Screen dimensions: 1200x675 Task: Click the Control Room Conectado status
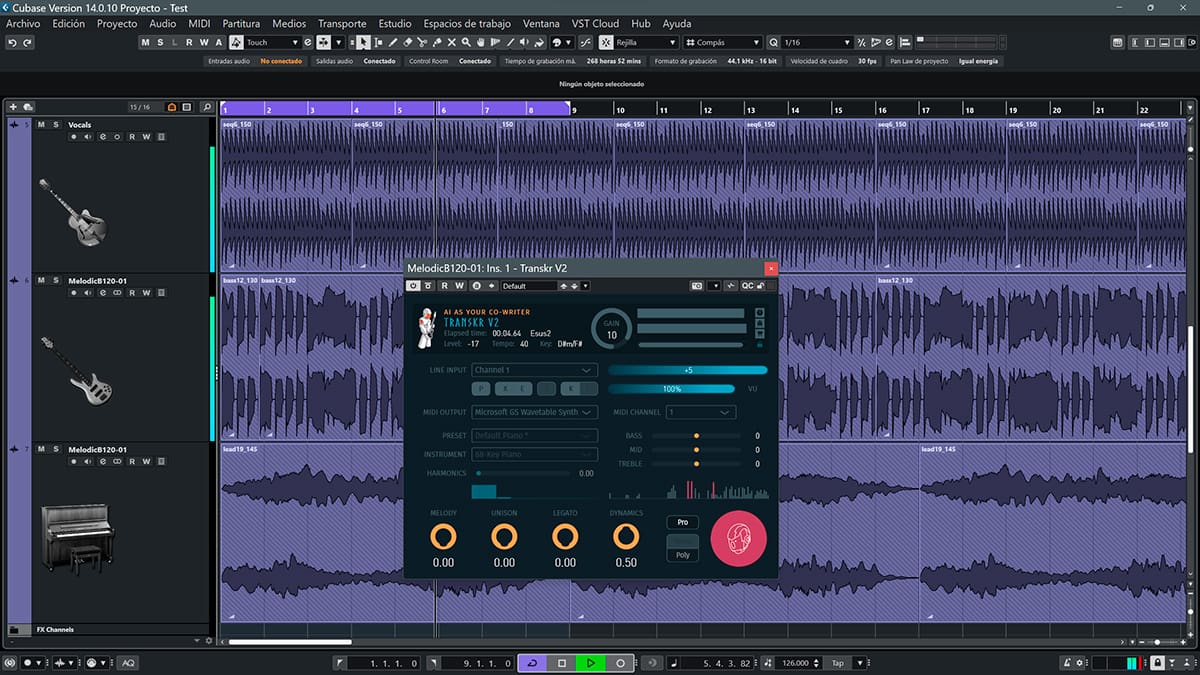(x=450, y=61)
